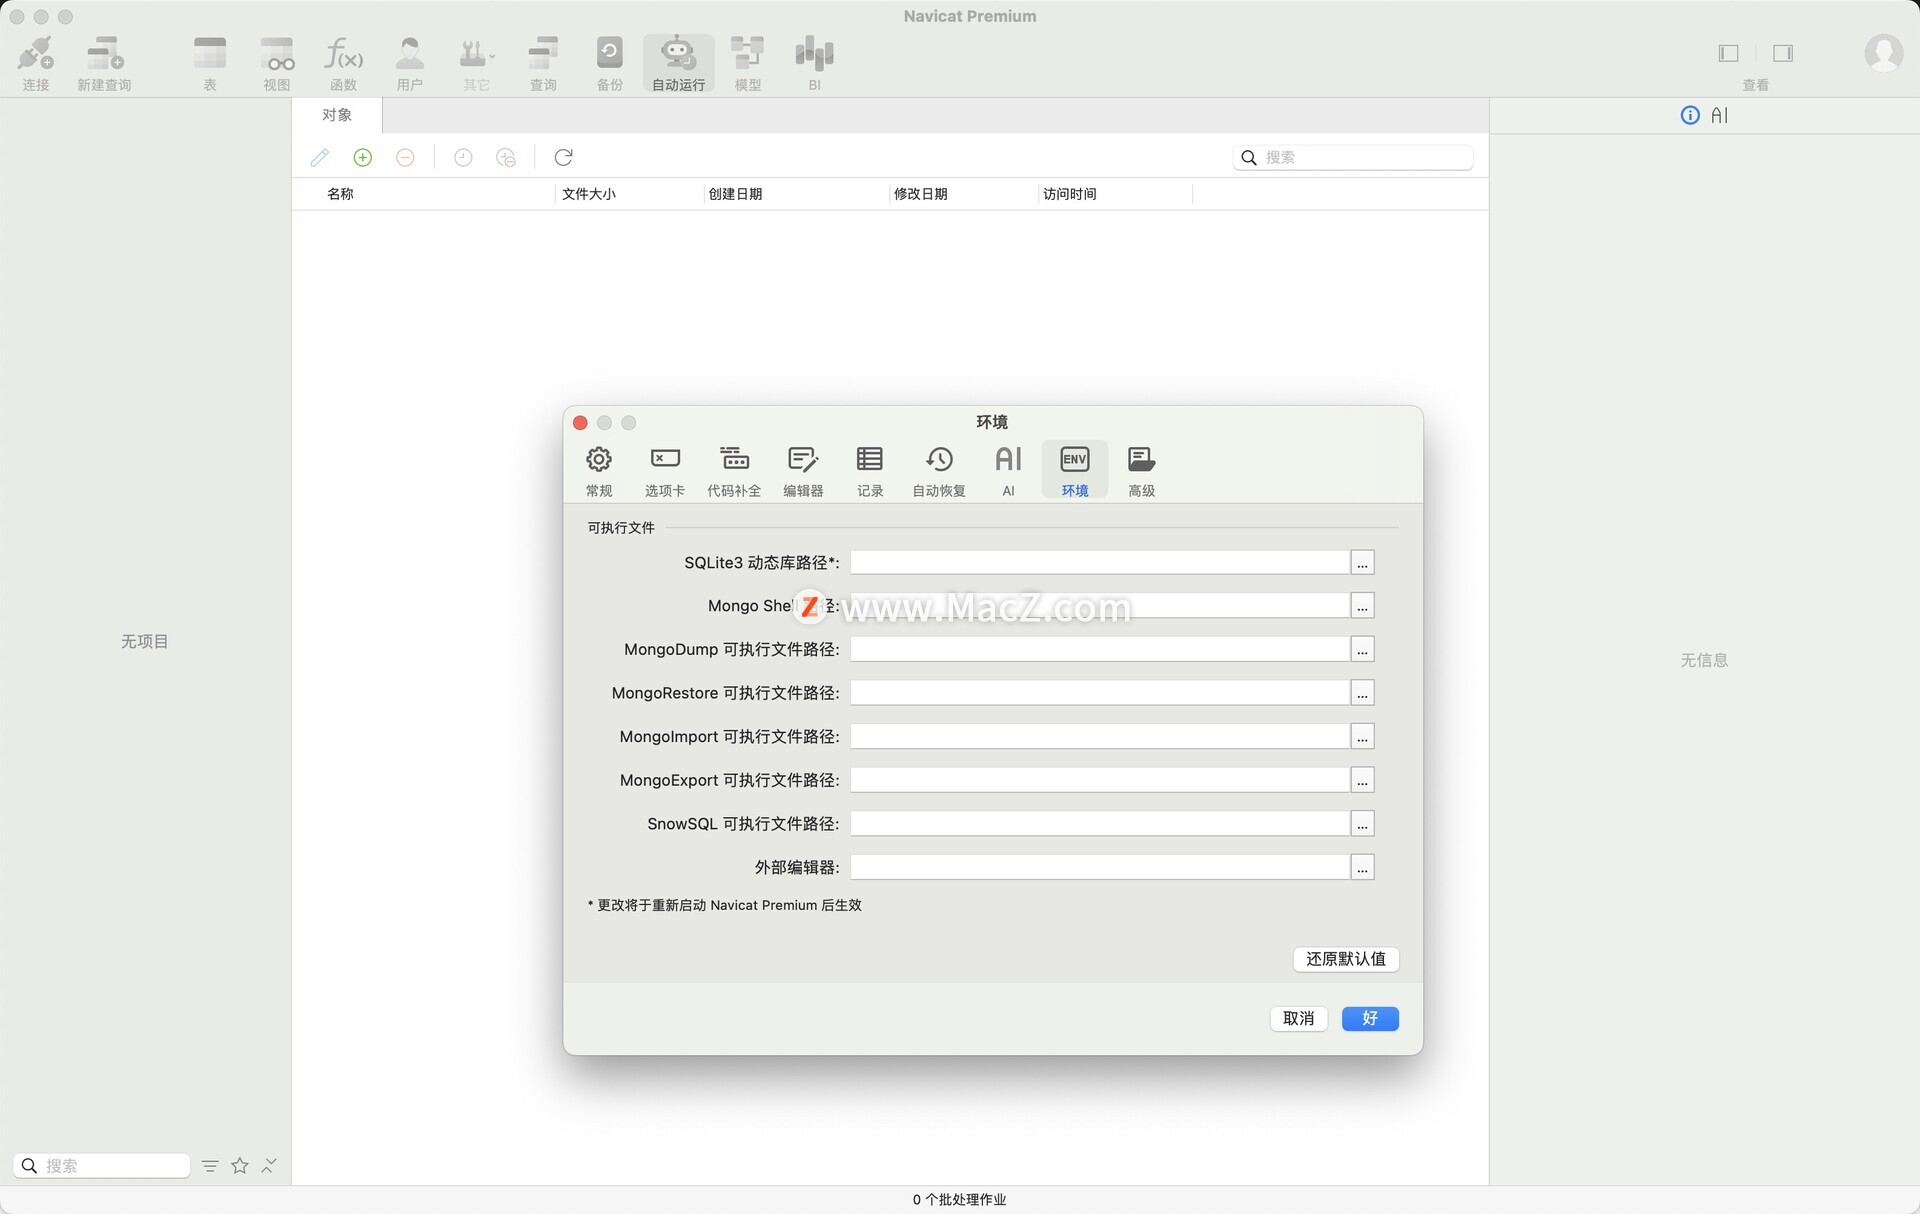Click the filter lines icon in sidebar footer
Screen dimensions: 1920x1214
click(x=210, y=1166)
